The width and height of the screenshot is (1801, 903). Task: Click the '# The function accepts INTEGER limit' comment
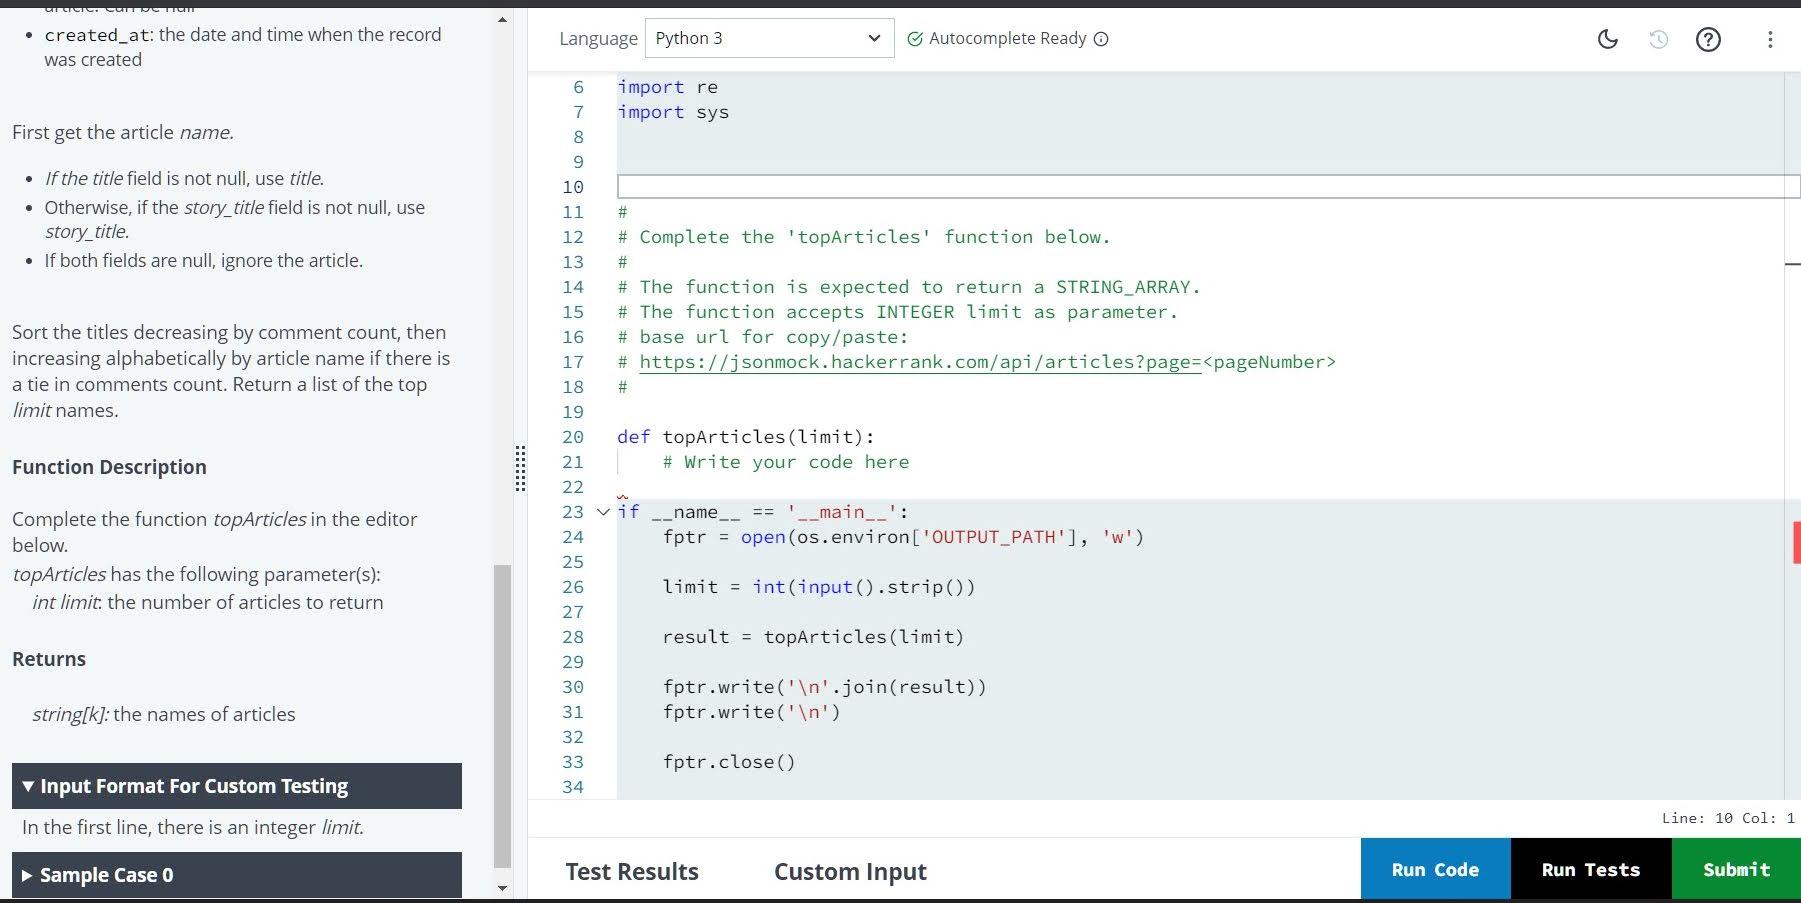pos(898,312)
